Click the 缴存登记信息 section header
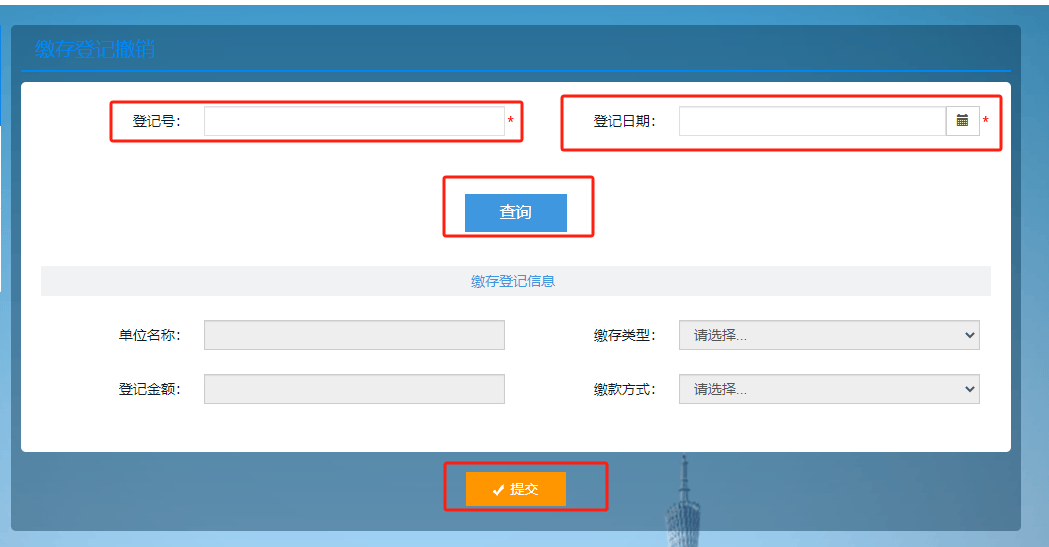This screenshot has width=1049, height=547. (513, 281)
